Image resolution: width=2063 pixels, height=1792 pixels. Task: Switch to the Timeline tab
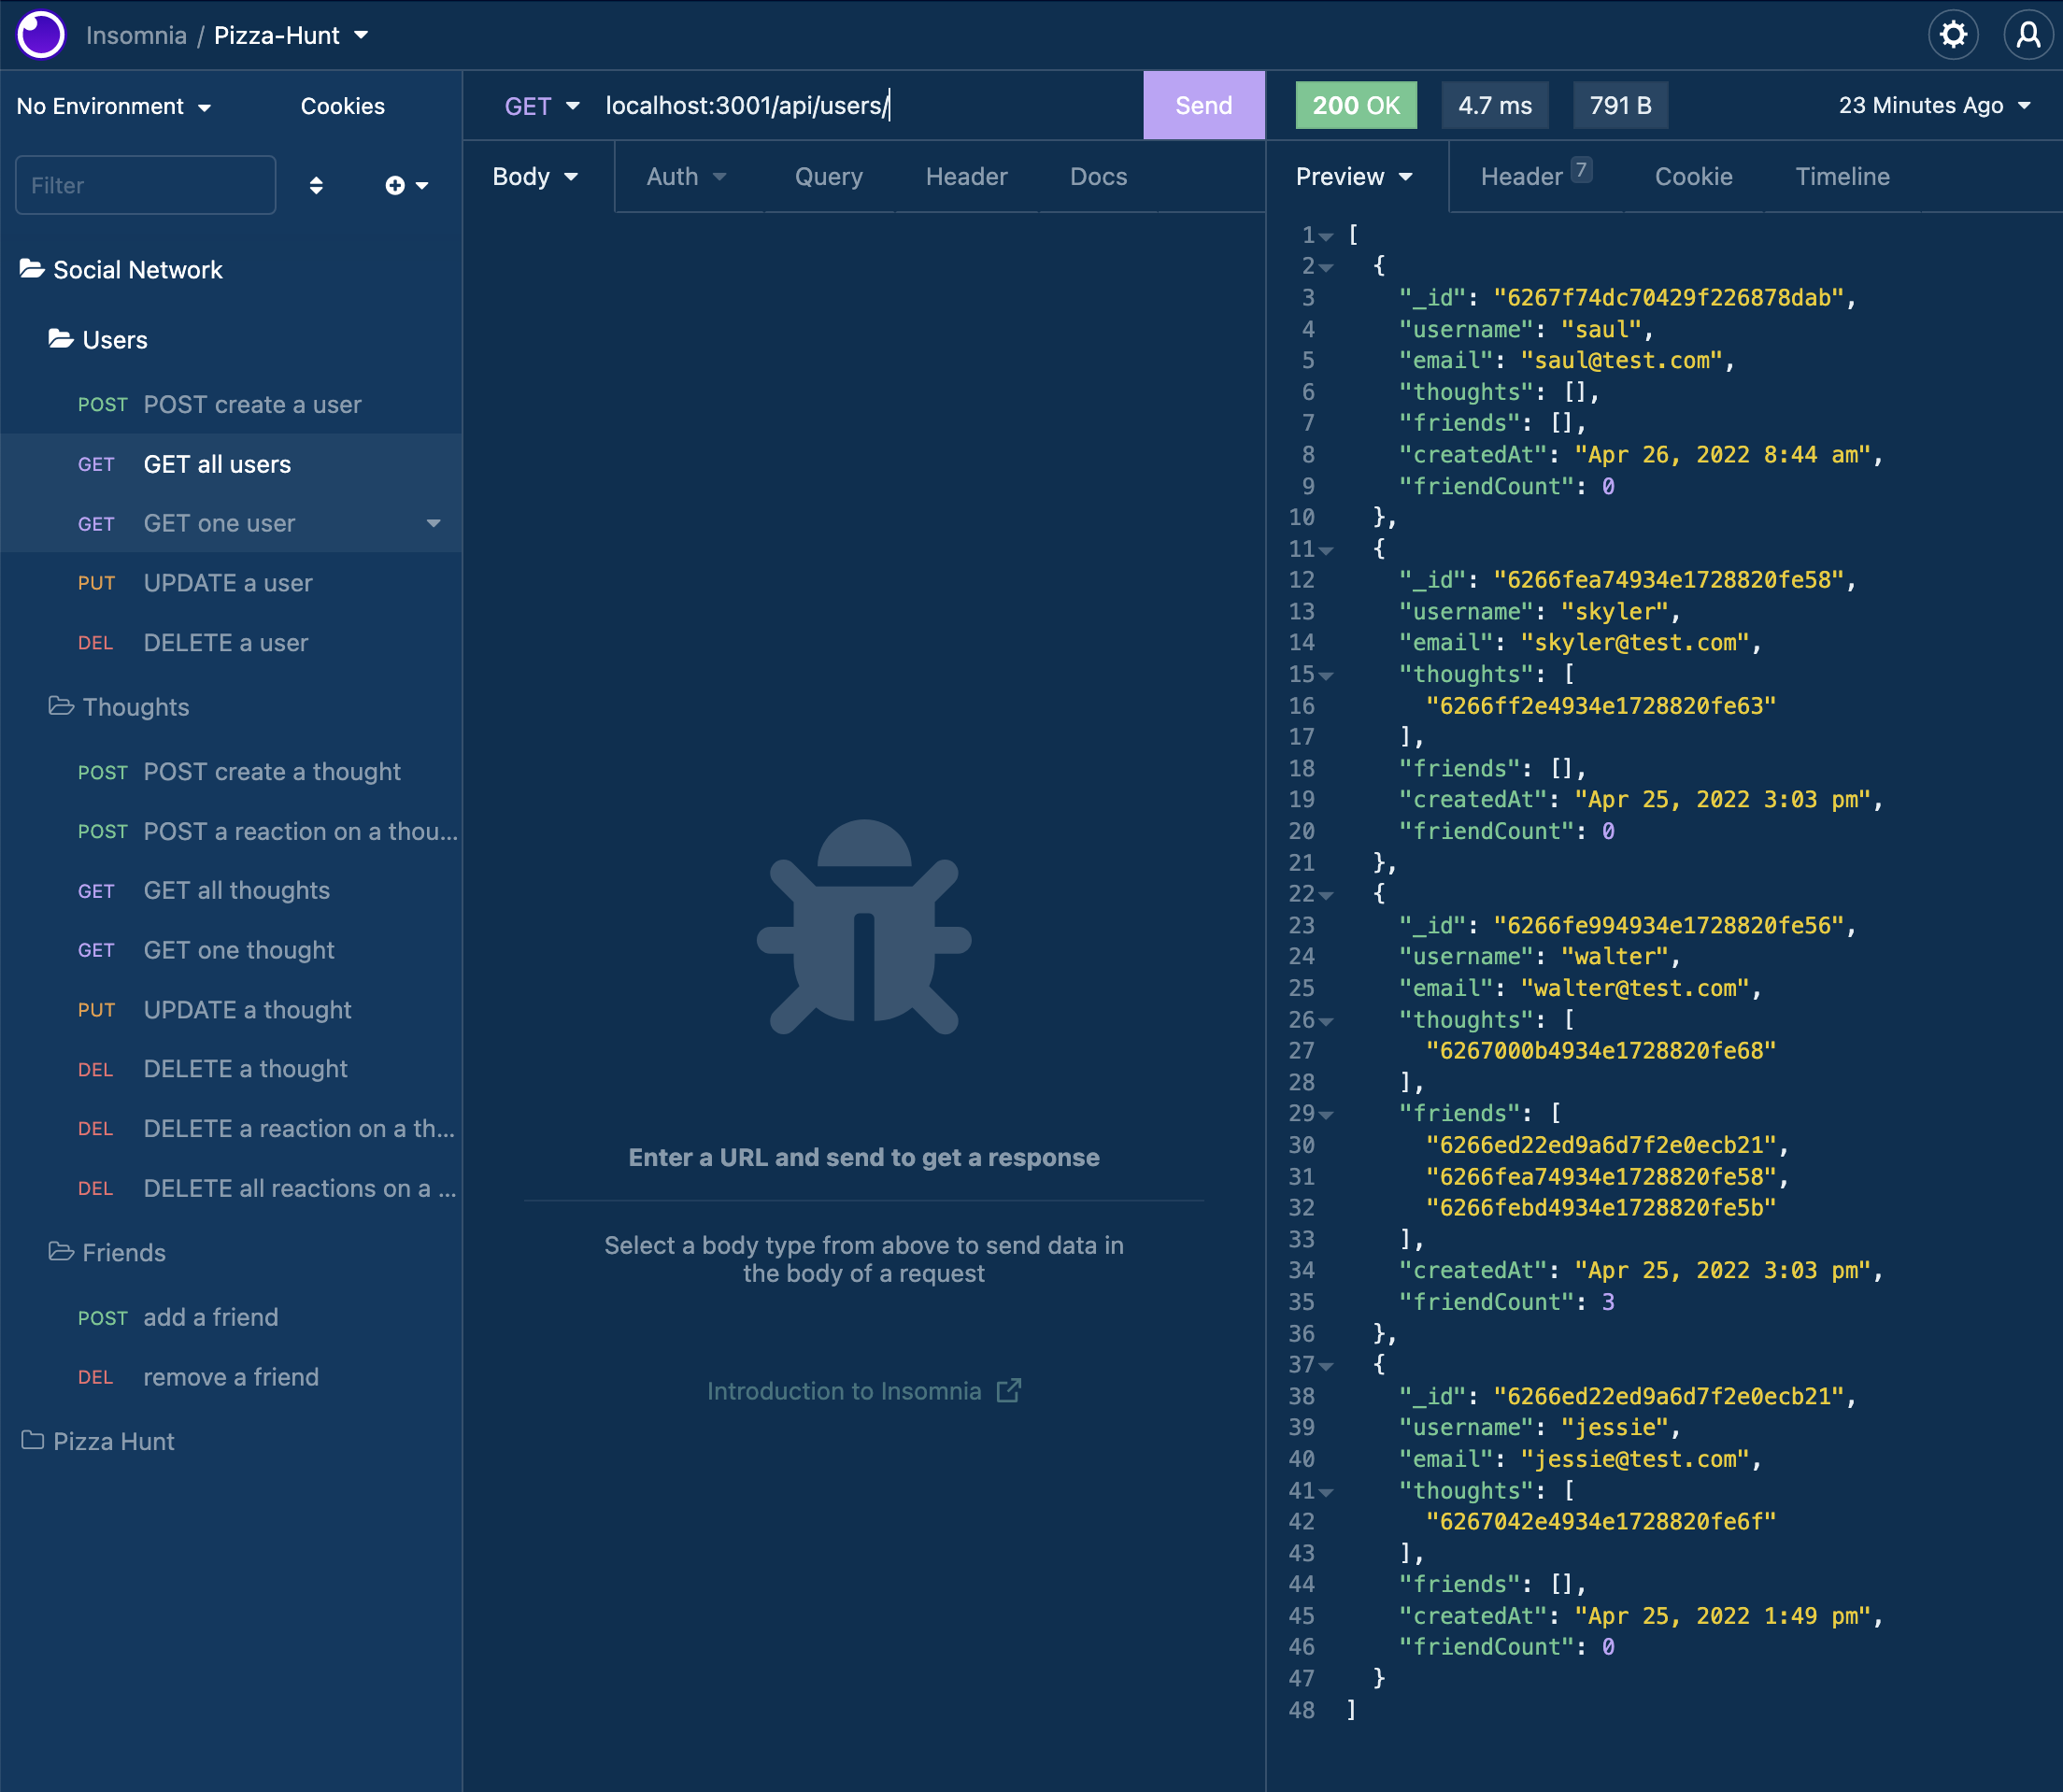pyautogui.click(x=1842, y=177)
